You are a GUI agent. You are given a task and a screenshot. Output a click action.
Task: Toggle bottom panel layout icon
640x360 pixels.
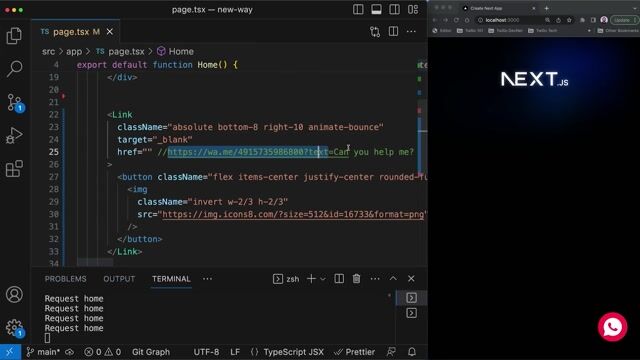376,9
